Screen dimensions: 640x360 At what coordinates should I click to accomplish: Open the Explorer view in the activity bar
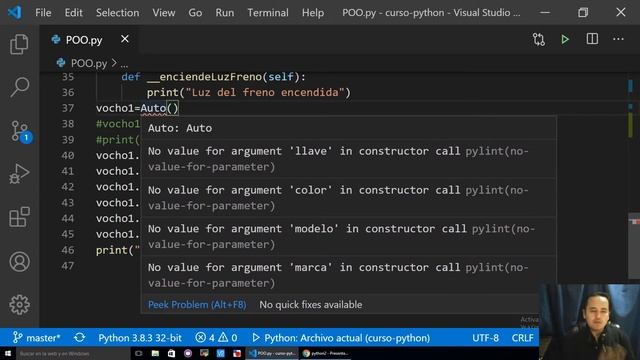19,44
